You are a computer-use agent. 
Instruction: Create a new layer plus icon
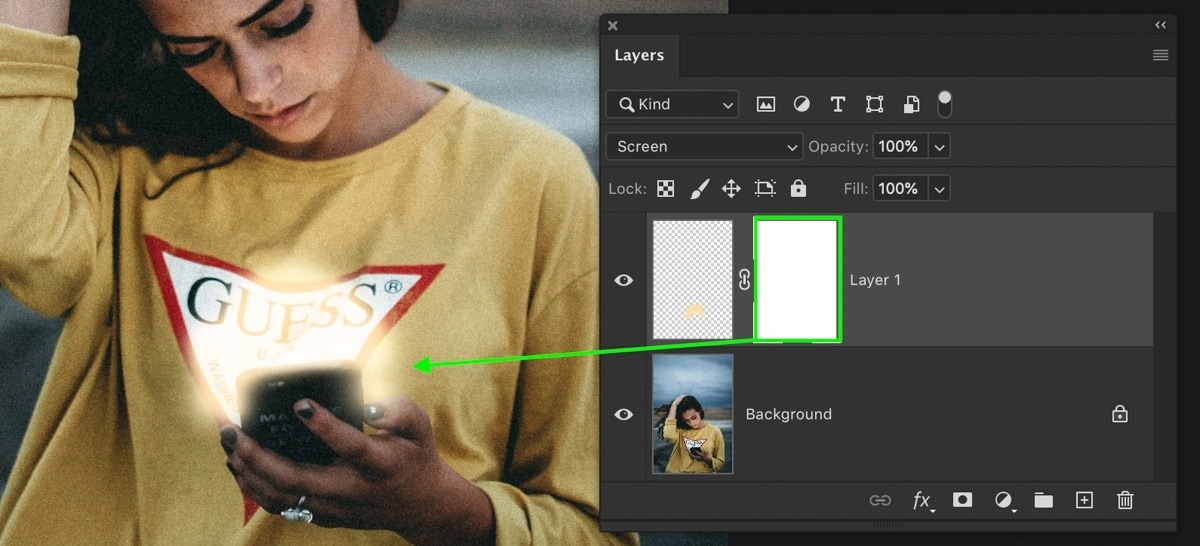point(1084,500)
